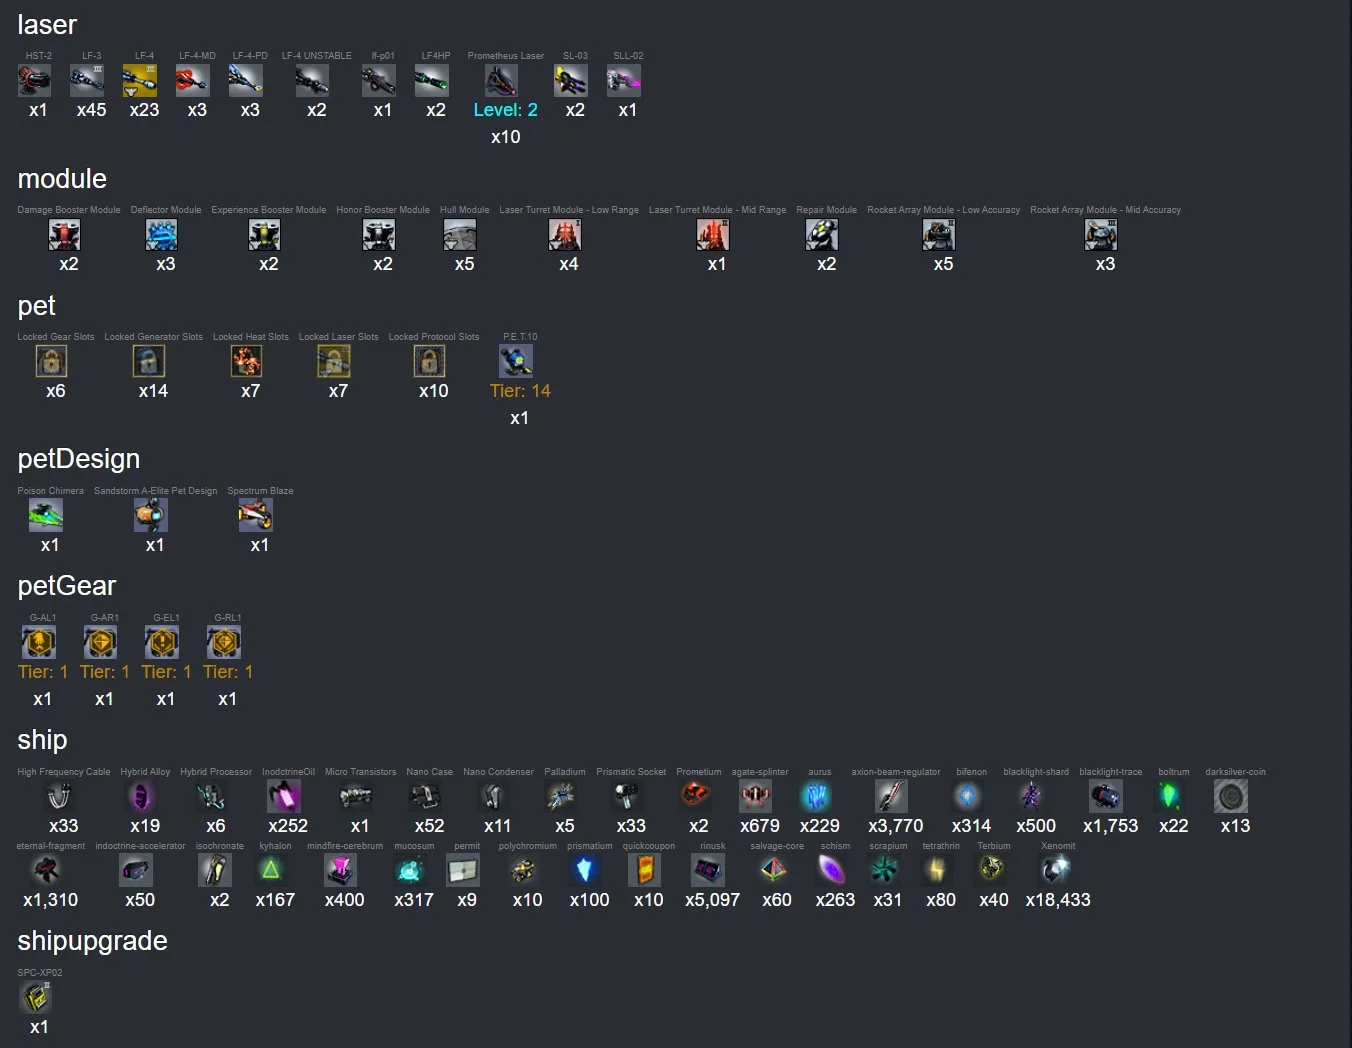Click the Xenomit resource icon
The width and height of the screenshot is (1352, 1048).
[x=1054, y=870]
